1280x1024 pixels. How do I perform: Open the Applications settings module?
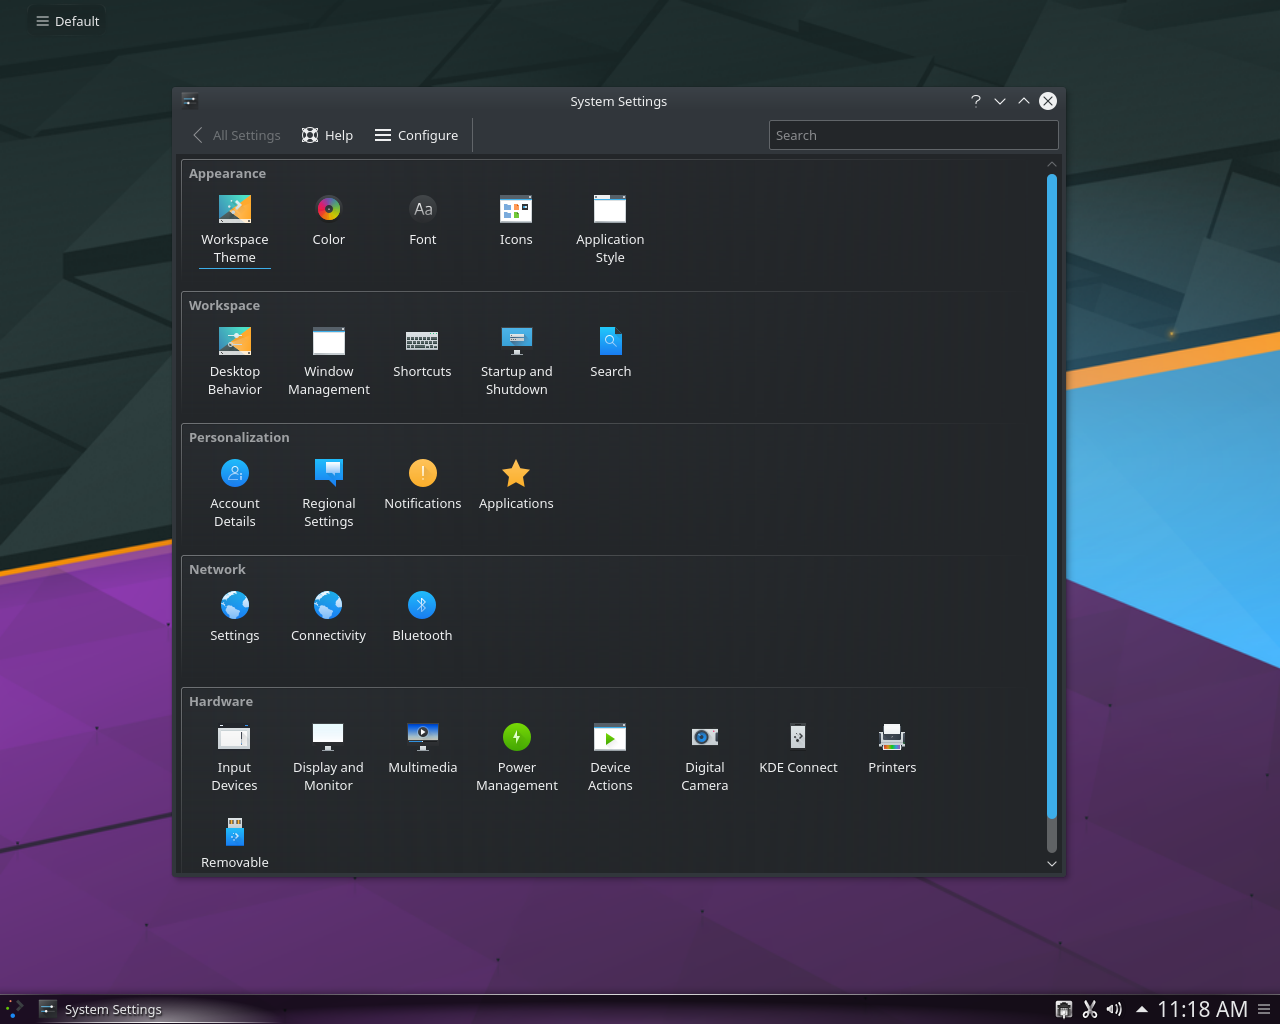coord(516,485)
